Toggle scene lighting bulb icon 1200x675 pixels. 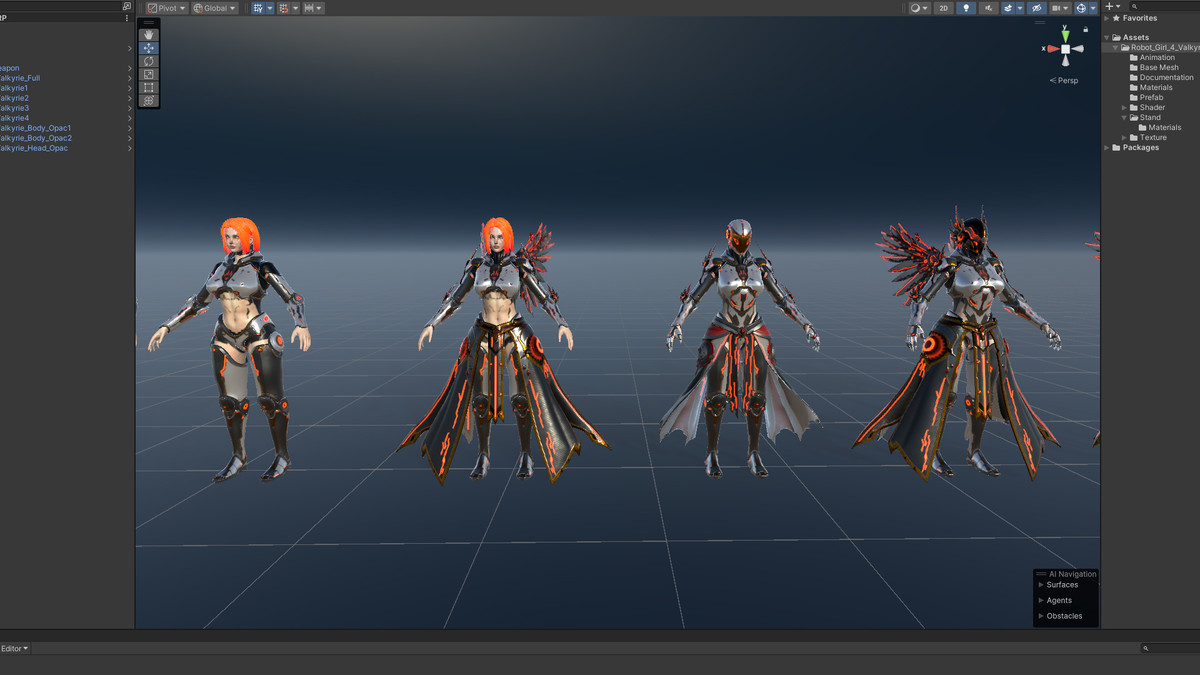click(966, 8)
